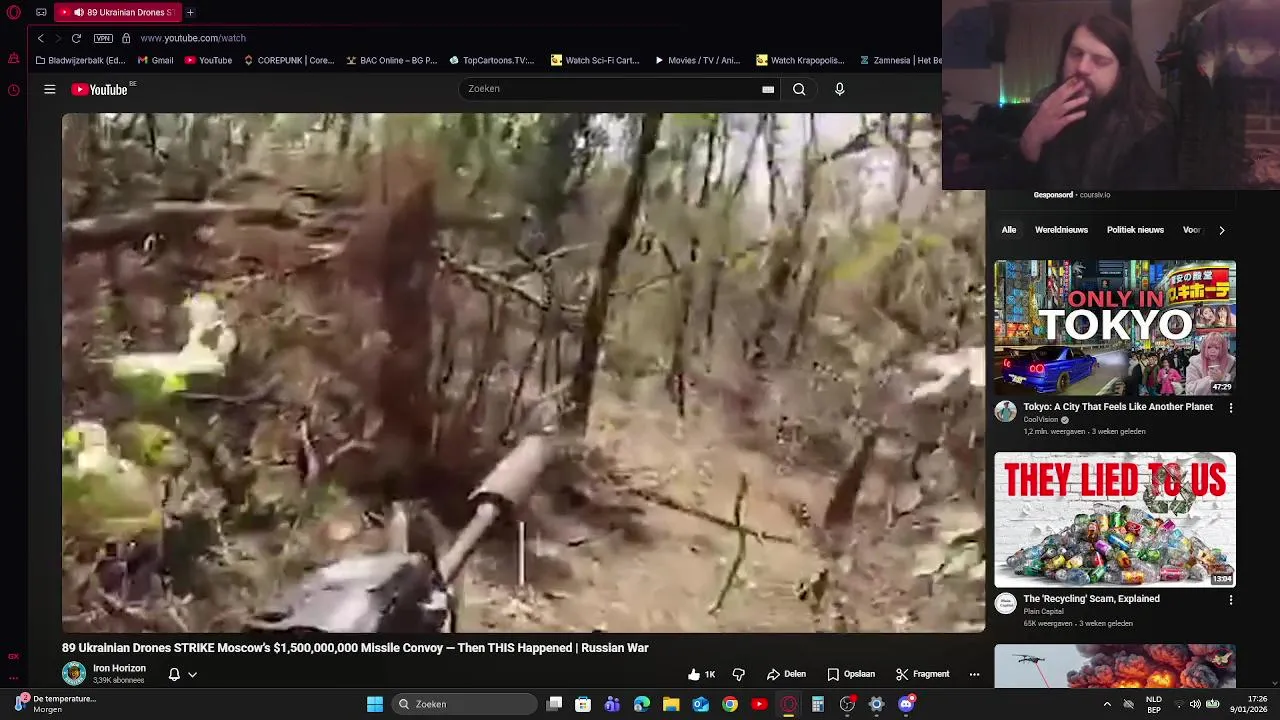Open the TopCartoons.TV bookmark
Image resolution: width=1280 pixels, height=720 pixels.
point(491,60)
